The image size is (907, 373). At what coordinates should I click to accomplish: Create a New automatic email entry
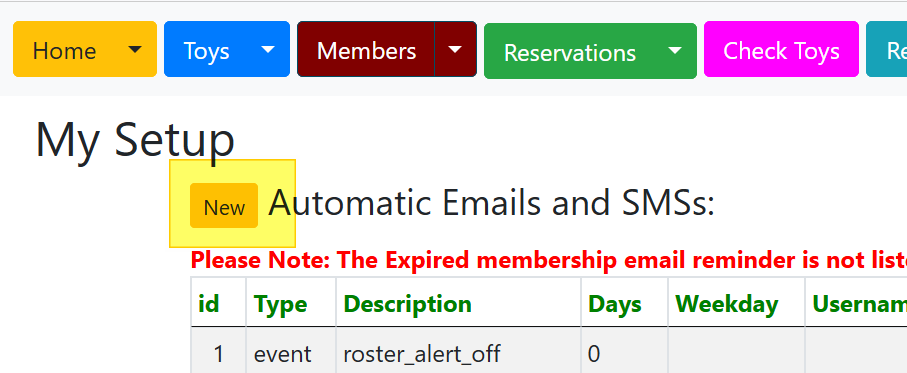click(224, 206)
